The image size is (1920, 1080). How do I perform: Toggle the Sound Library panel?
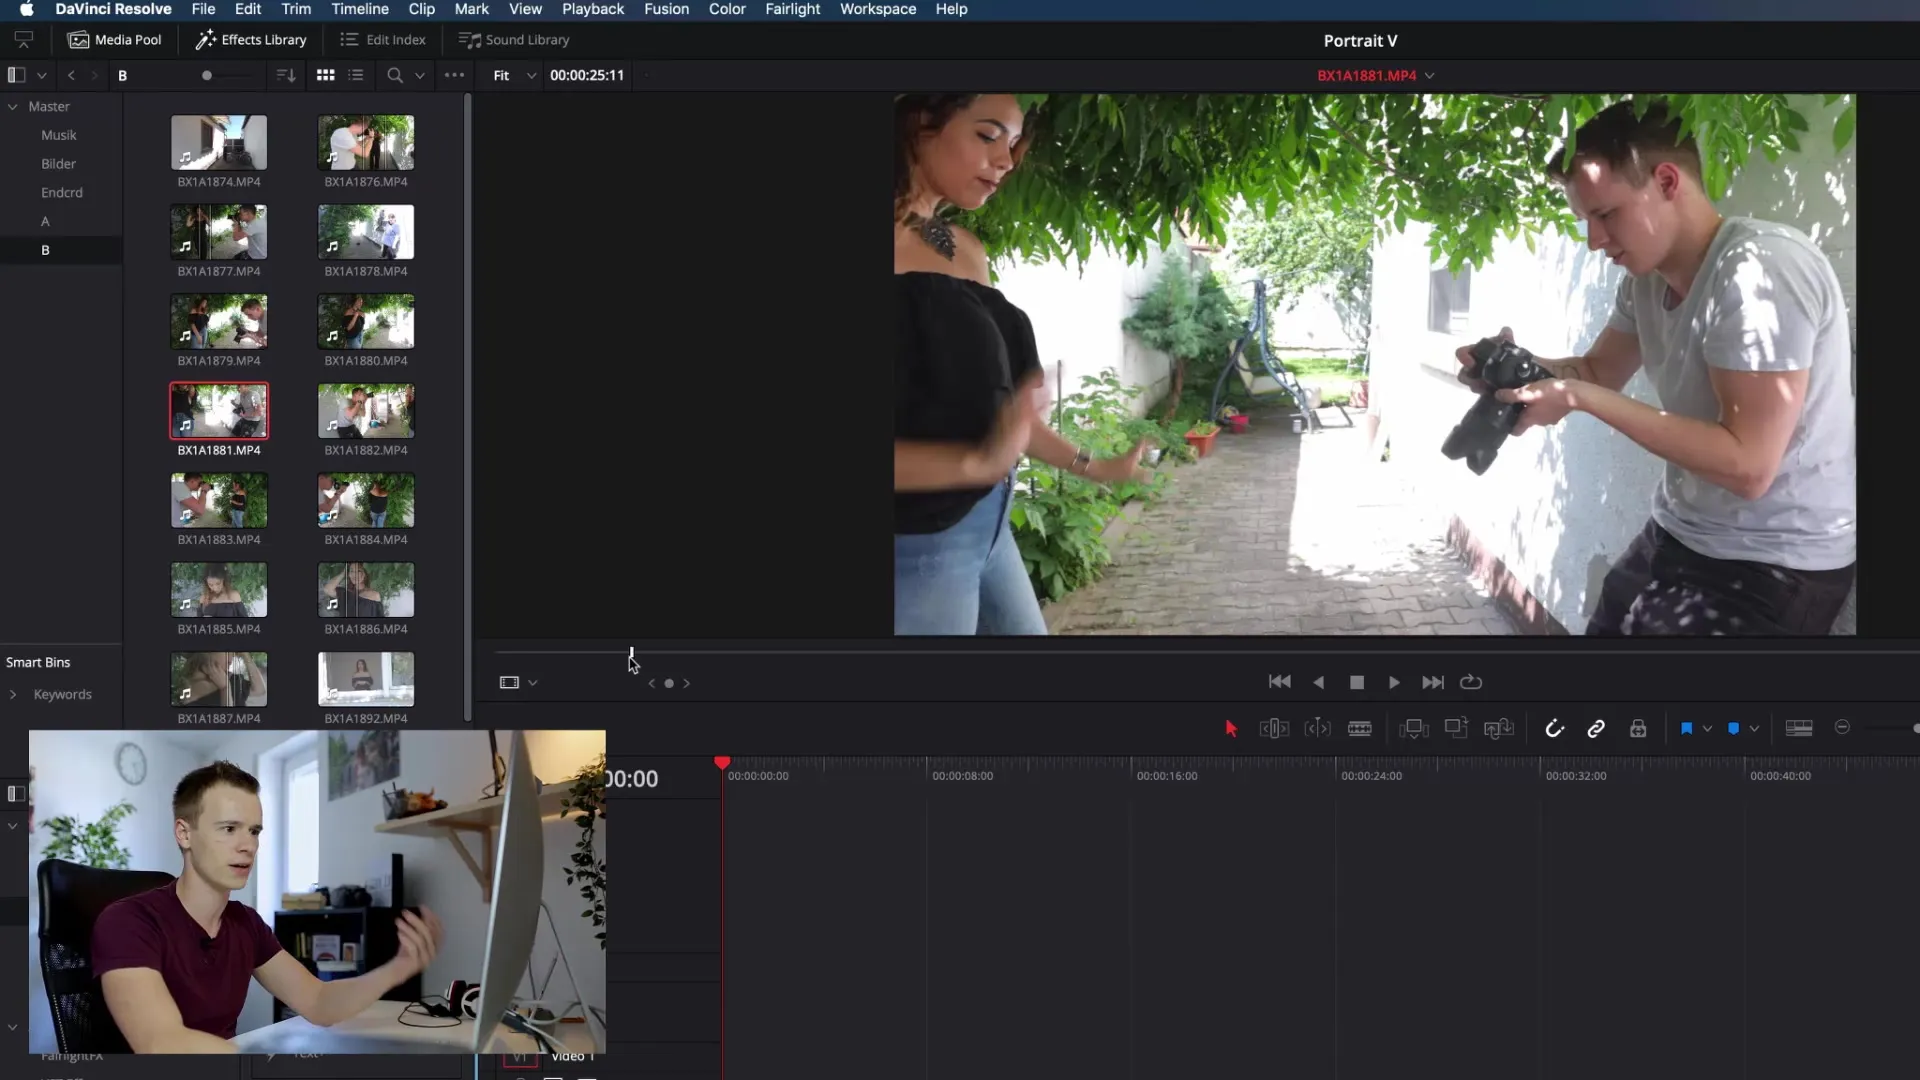point(514,40)
